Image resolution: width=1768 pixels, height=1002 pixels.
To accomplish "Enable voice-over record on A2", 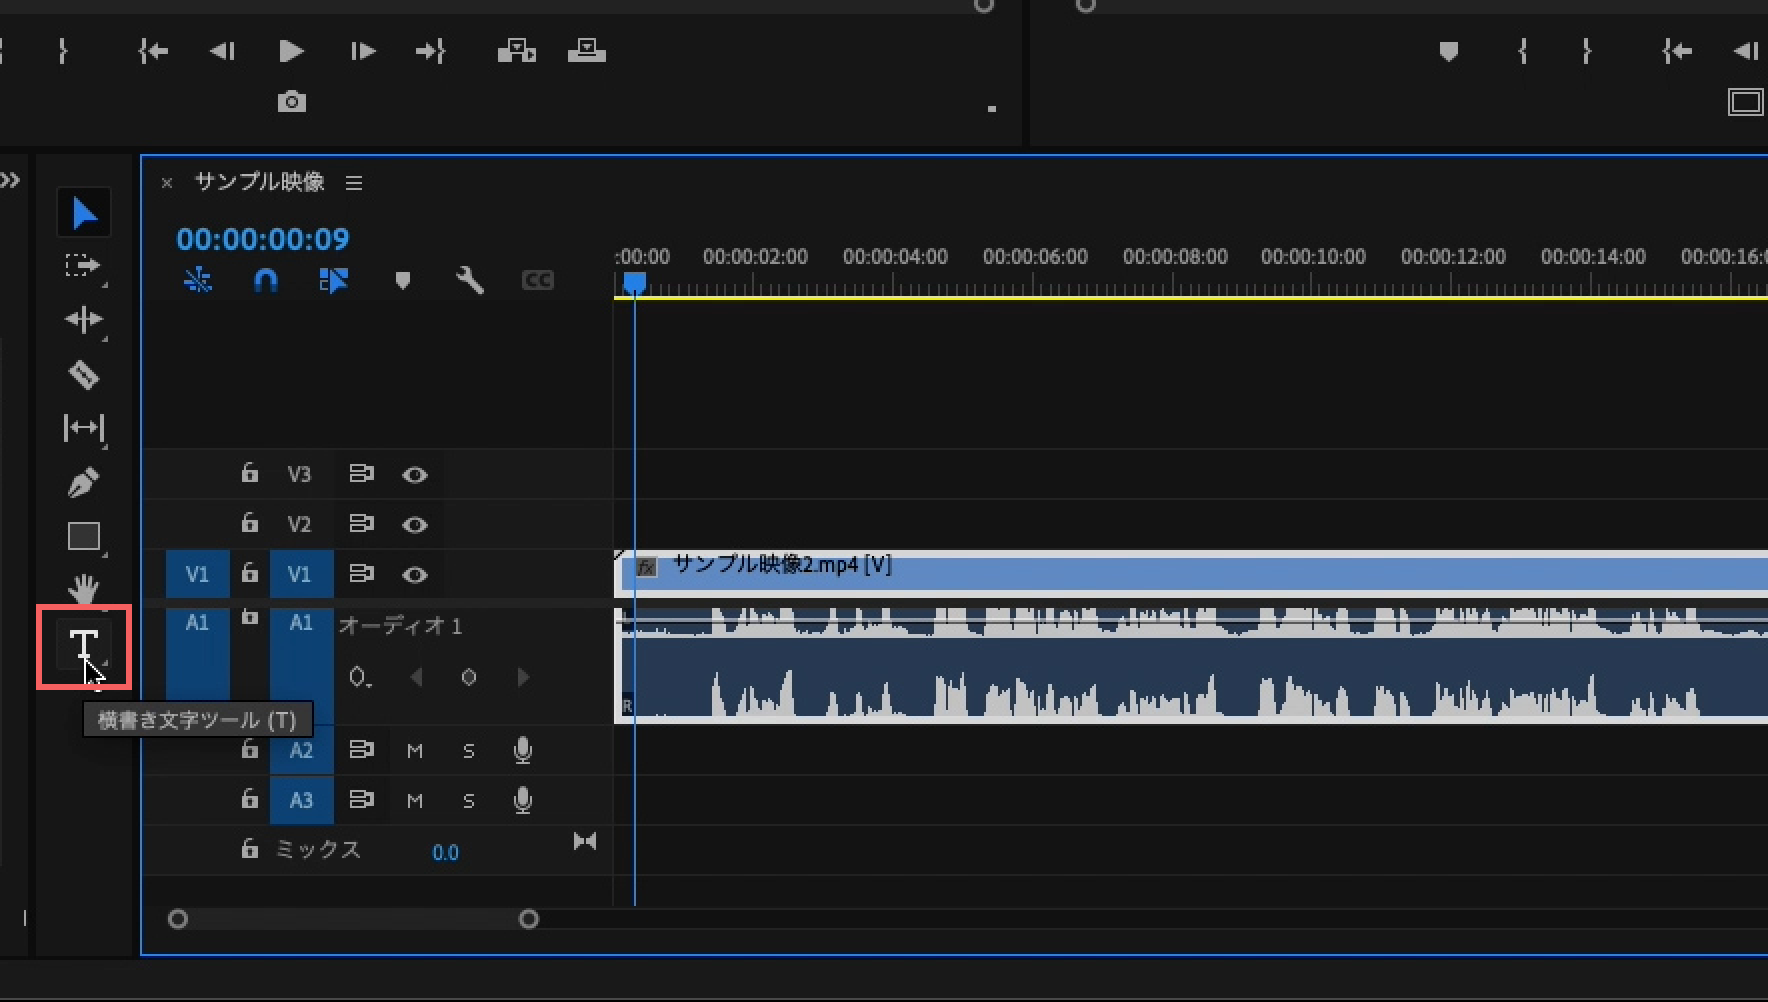I will point(522,750).
